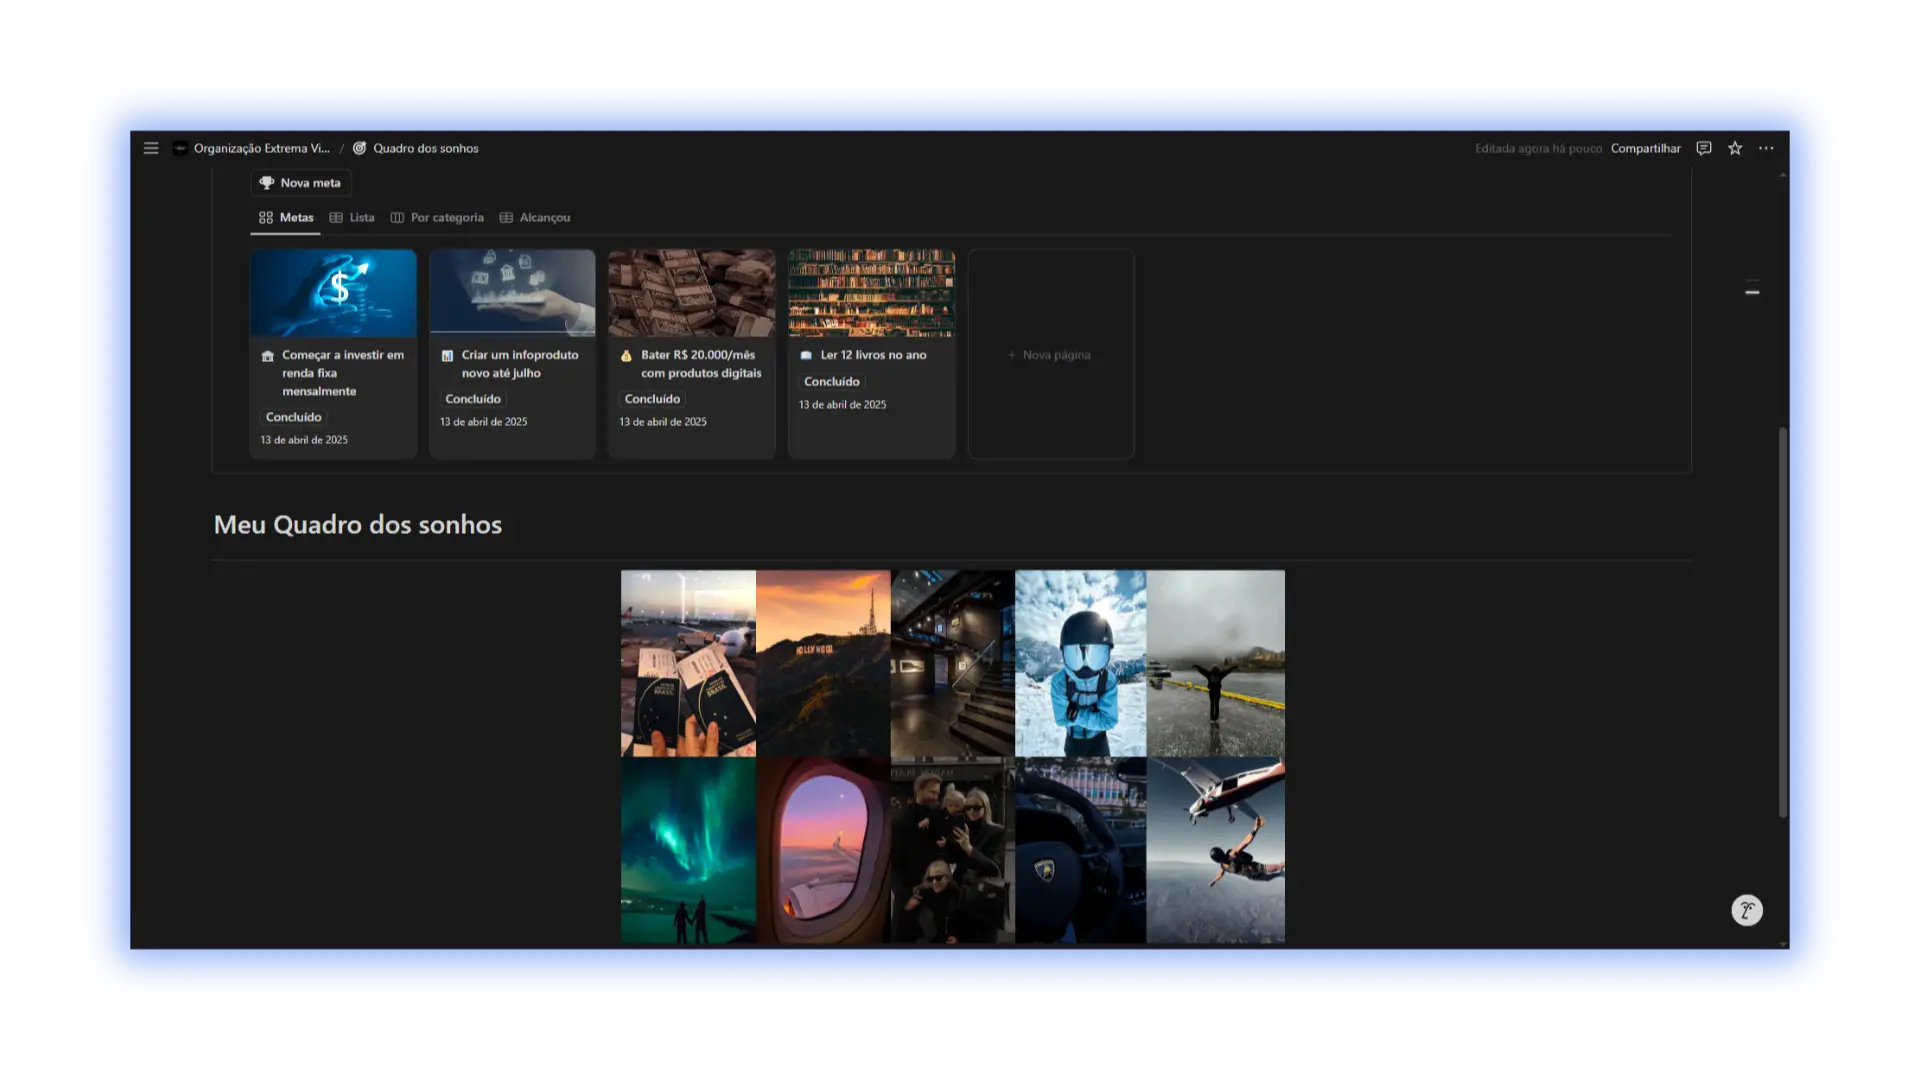Open the Alcançou view tab

coord(535,217)
